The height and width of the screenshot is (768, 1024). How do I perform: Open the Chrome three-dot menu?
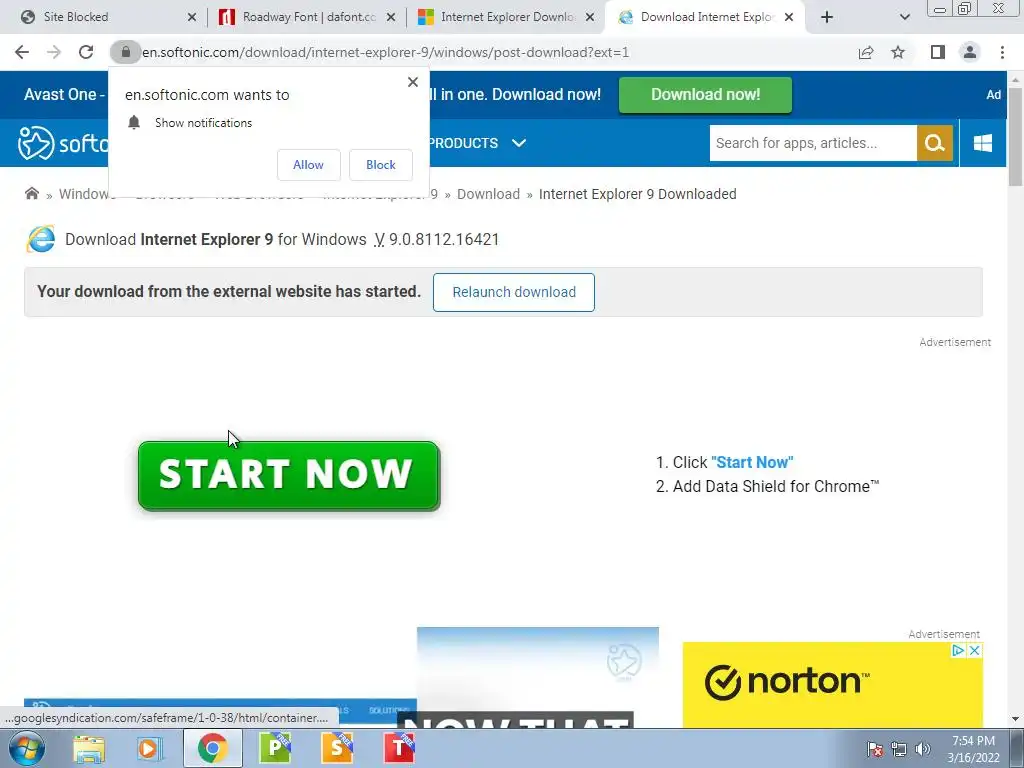click(1002, 52)
